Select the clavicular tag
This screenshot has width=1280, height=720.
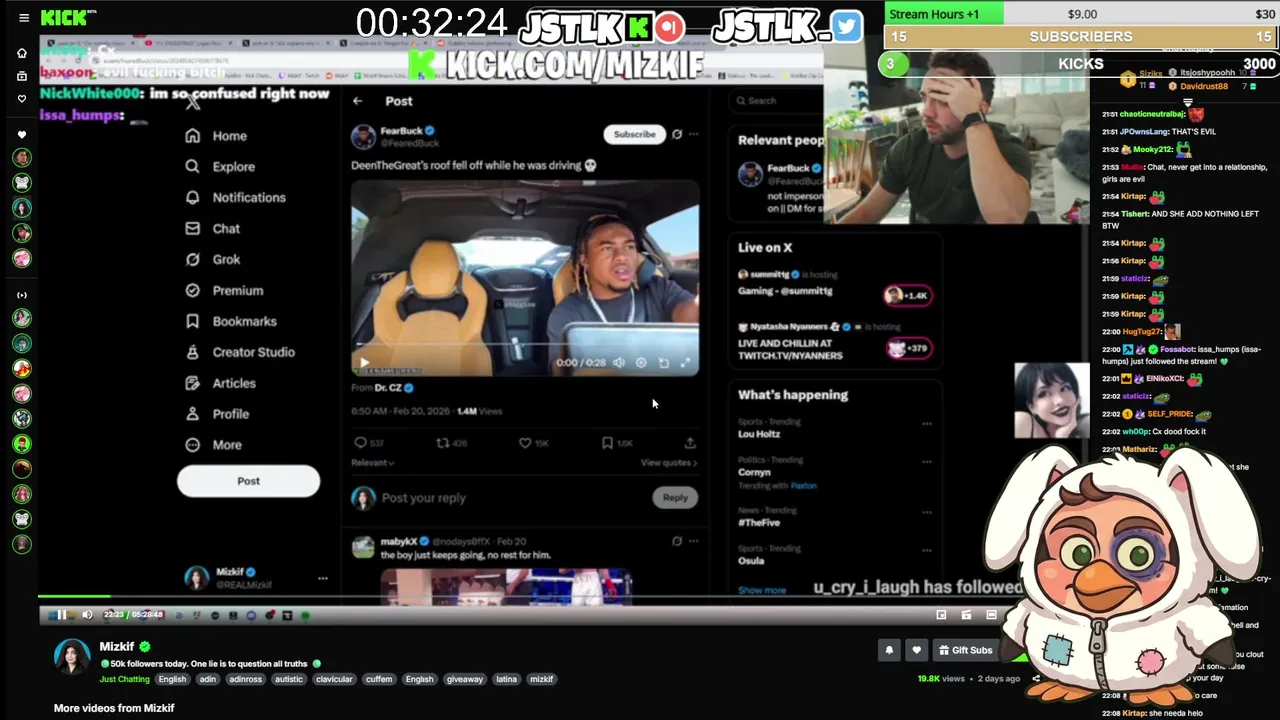334,679
